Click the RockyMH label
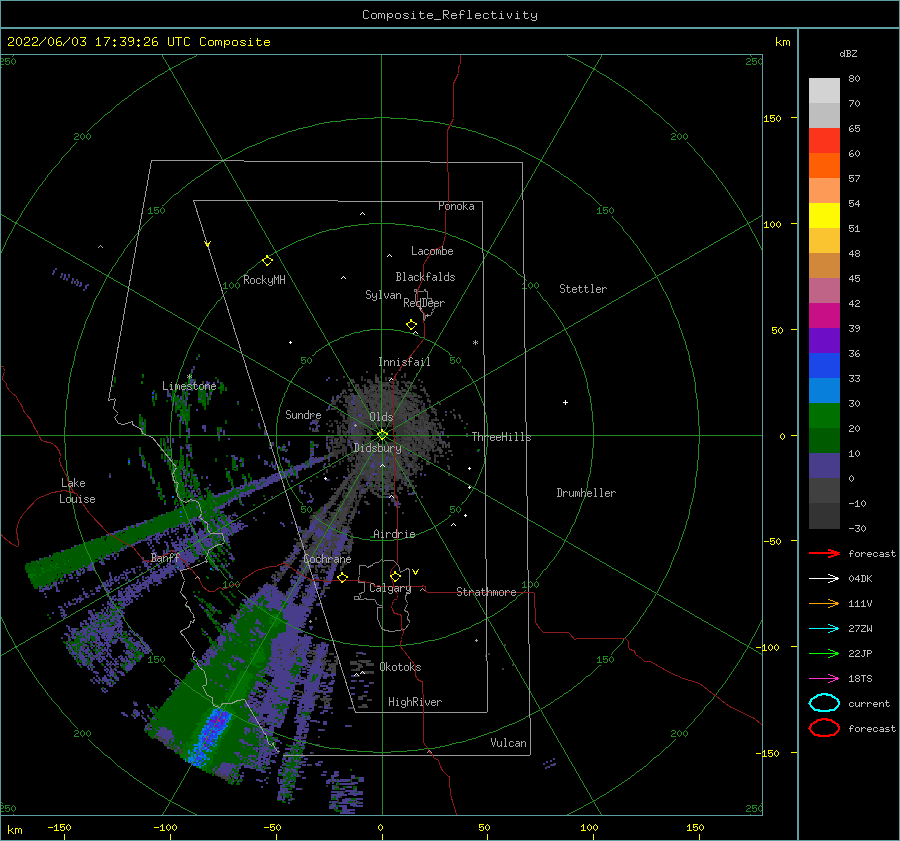Image resolution: width=900 pixels, height=841 pixels. click(264, 280)
